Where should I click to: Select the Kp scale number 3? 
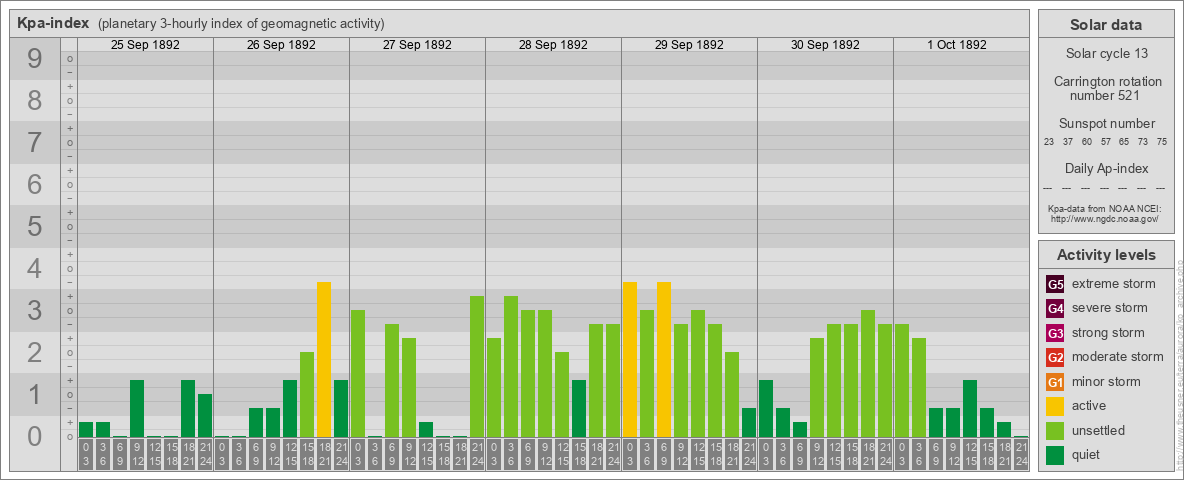click(35, 310)
